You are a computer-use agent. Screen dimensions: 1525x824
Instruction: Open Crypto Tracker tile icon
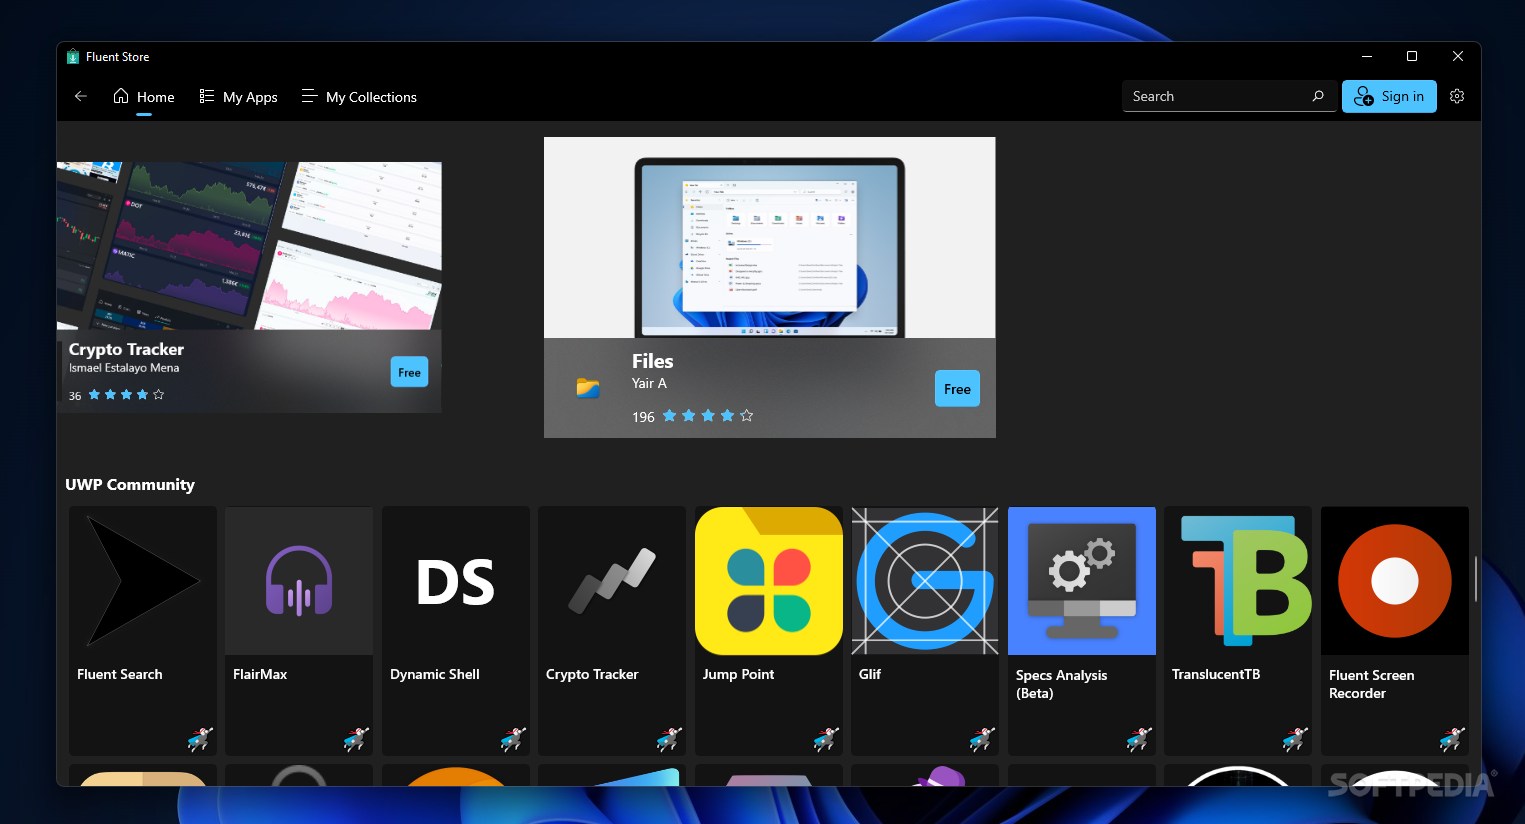click(x=612, y=581)
